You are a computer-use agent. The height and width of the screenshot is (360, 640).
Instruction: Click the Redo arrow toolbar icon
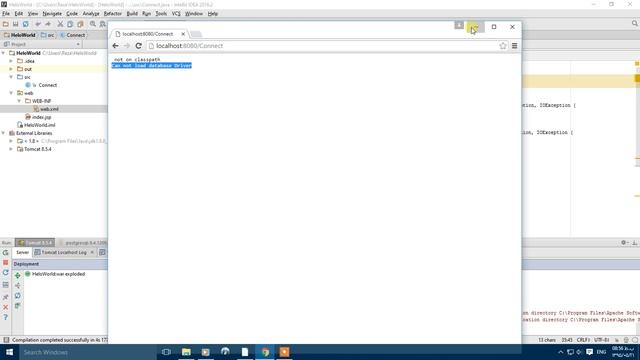(48, 24)
